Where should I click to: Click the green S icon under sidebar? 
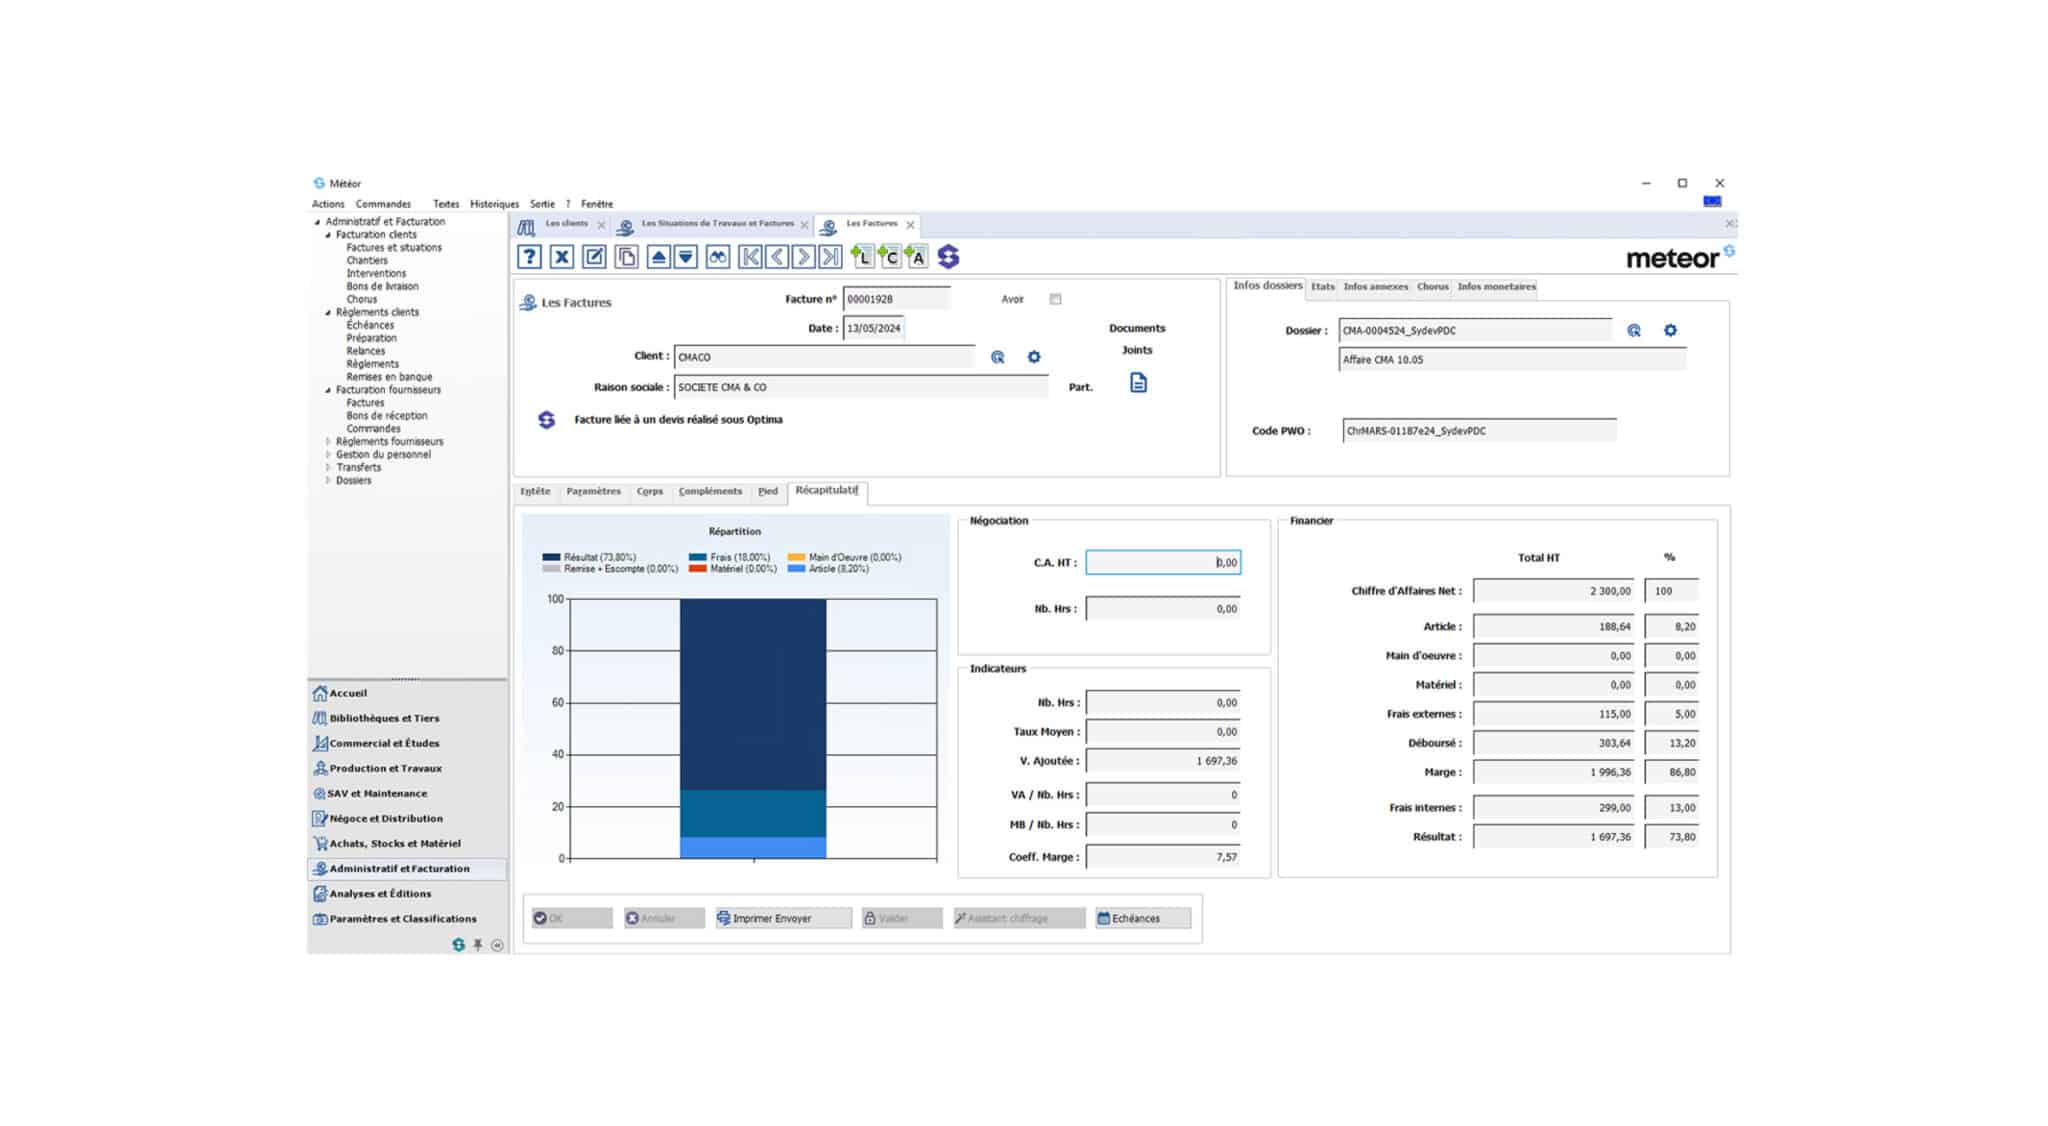458,945
